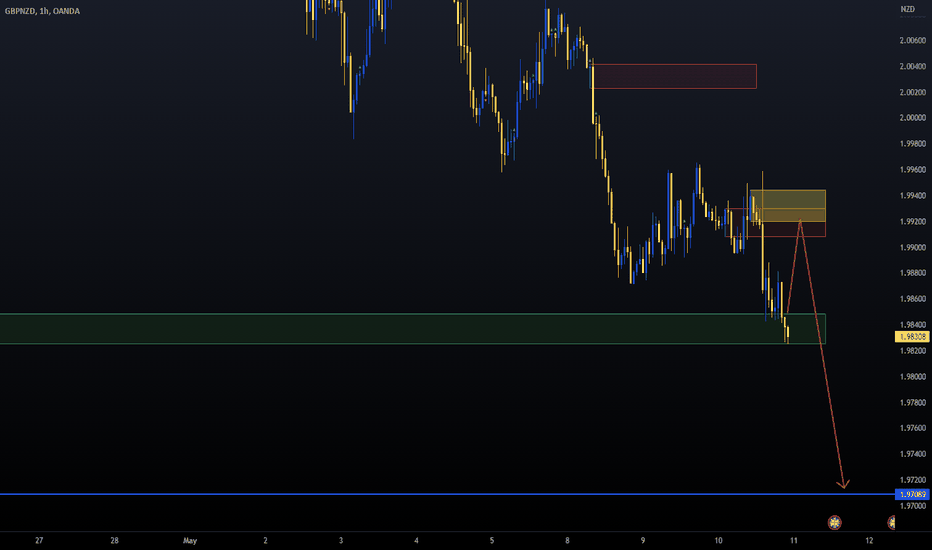The image size is (932, 550).
Task: Click the 1.98800 price axis label
Action: point(912,273)
